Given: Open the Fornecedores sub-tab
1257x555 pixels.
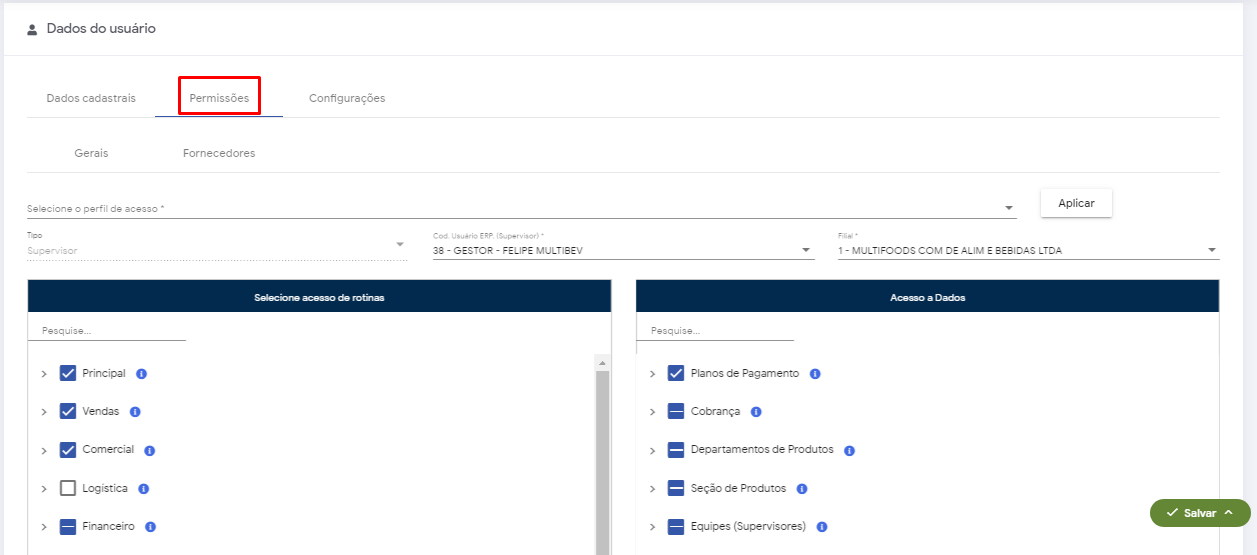Looking at the screenshot, I should tap(219, 153).
